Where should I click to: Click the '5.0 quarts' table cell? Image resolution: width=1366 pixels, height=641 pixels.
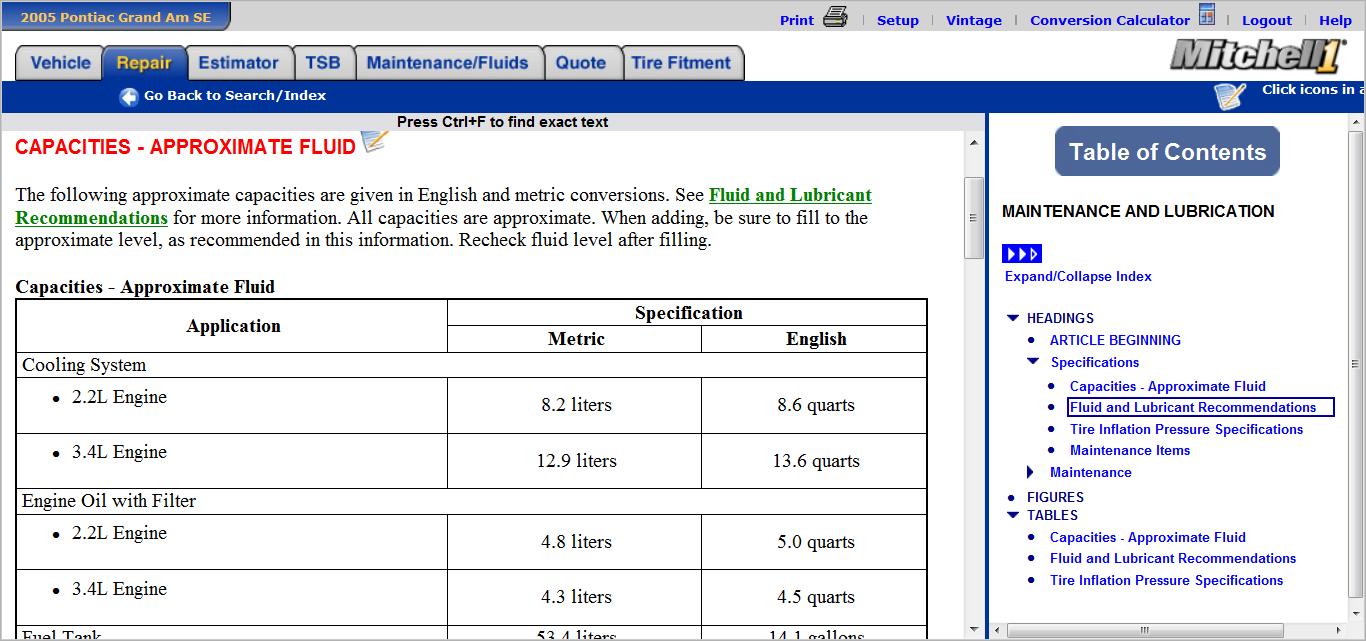click(816, 542)
